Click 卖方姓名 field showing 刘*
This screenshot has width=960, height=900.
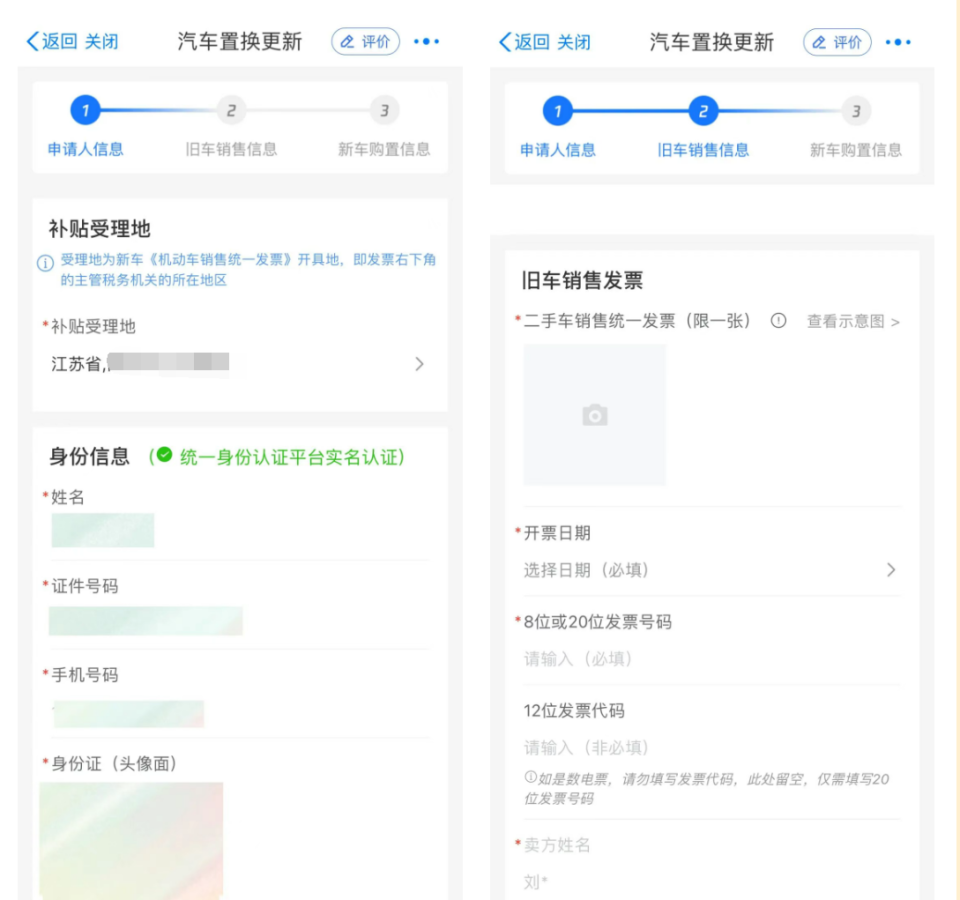coord(711,882)
